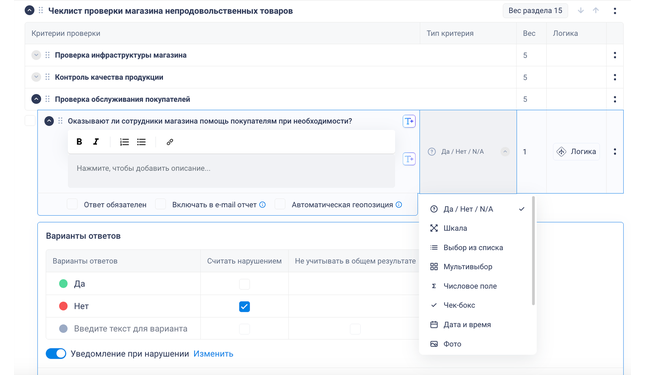
Task: Move section down with arrow icon
Action: 580,11
